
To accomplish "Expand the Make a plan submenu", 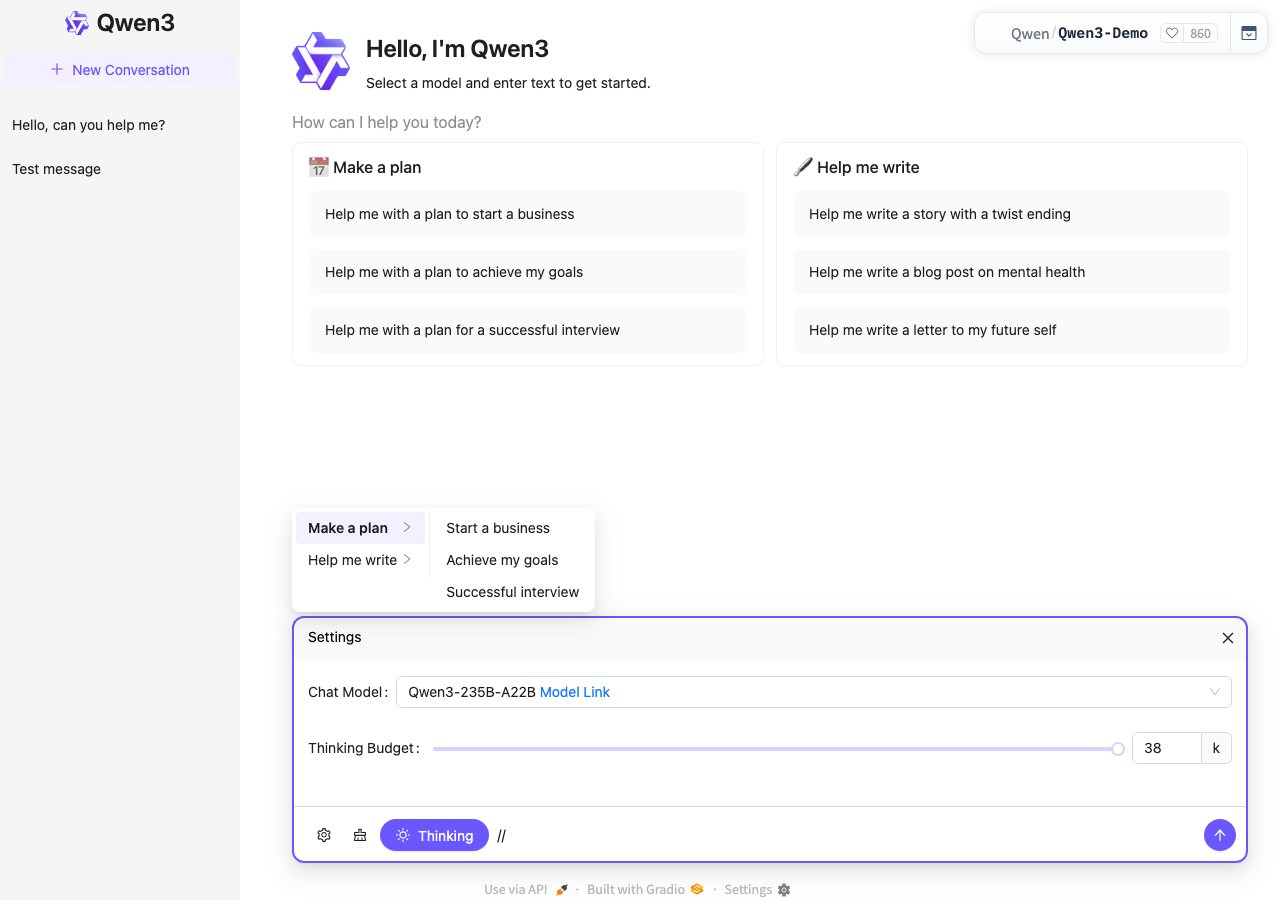I will [360, 528].
